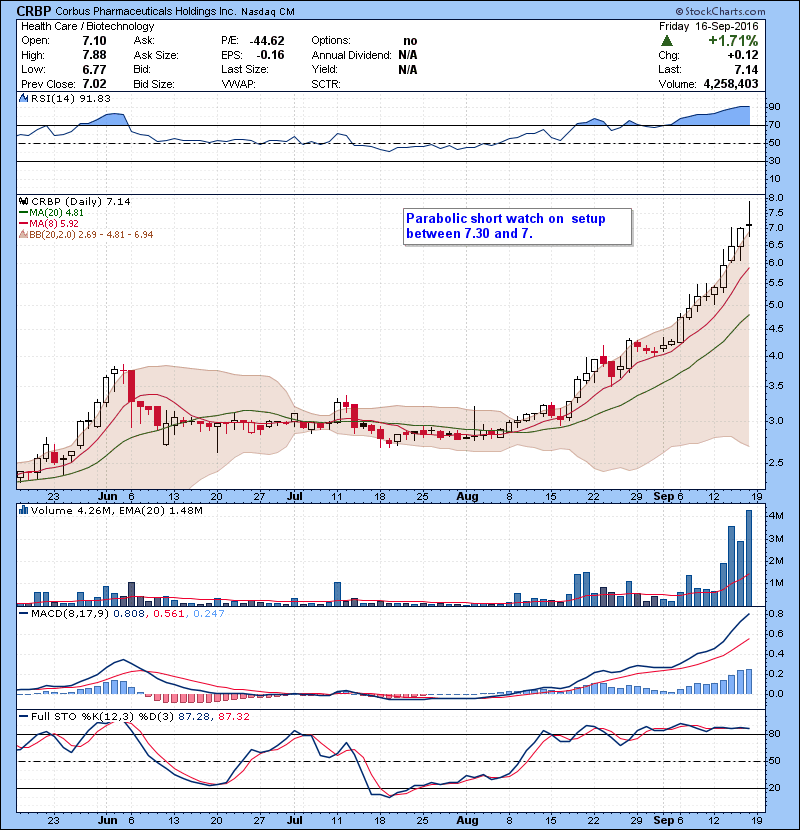
Task: Select the Chg value +0.12
Action: [x=743, y=55]
